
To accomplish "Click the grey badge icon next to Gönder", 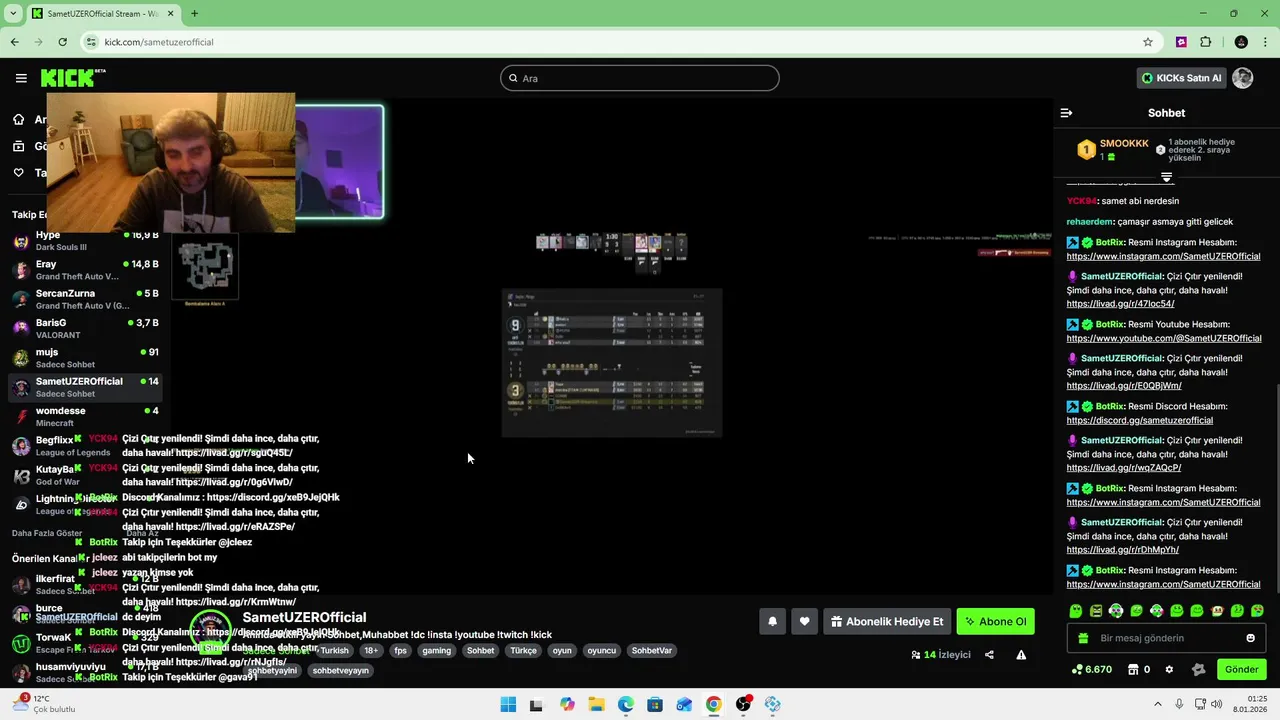I will click(1198, 669).
